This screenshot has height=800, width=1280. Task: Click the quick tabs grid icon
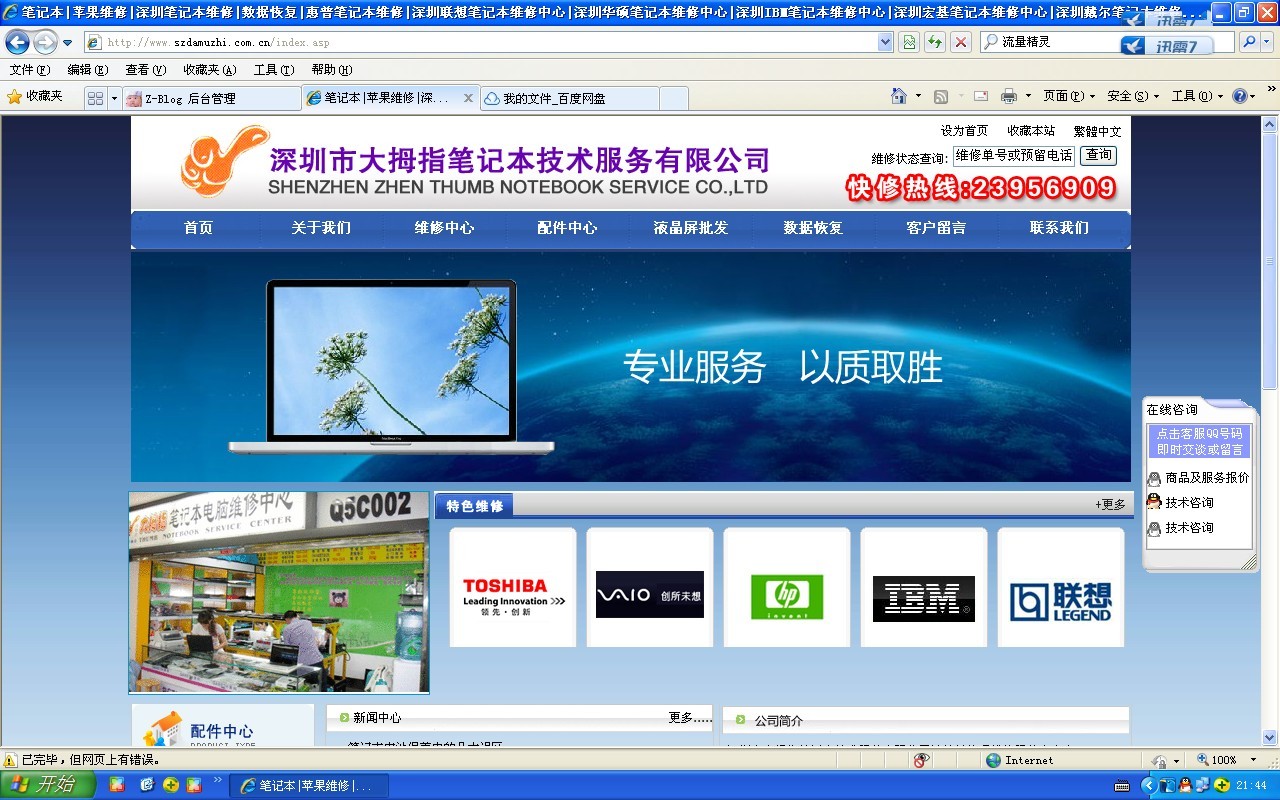pyautogui.click(x=95, y=98)
